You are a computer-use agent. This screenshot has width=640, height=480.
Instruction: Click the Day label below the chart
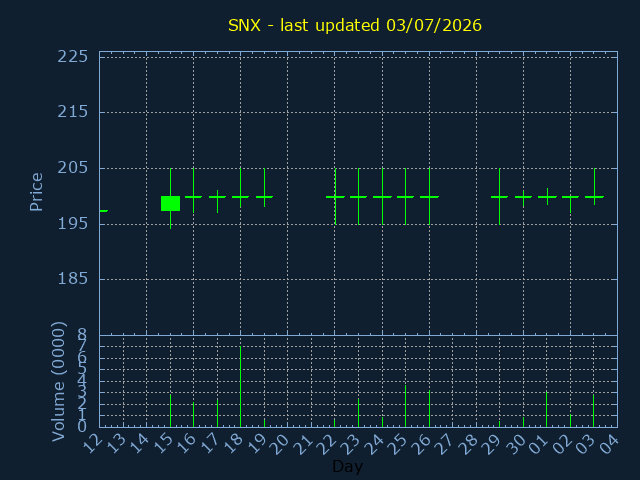[347, 466]
